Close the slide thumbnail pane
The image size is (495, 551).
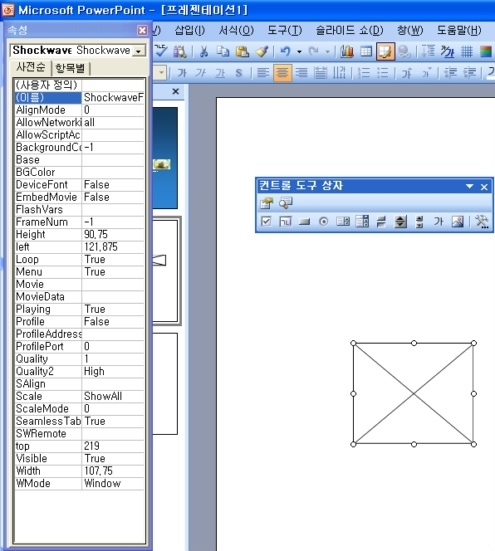click(x=176, y=92)
